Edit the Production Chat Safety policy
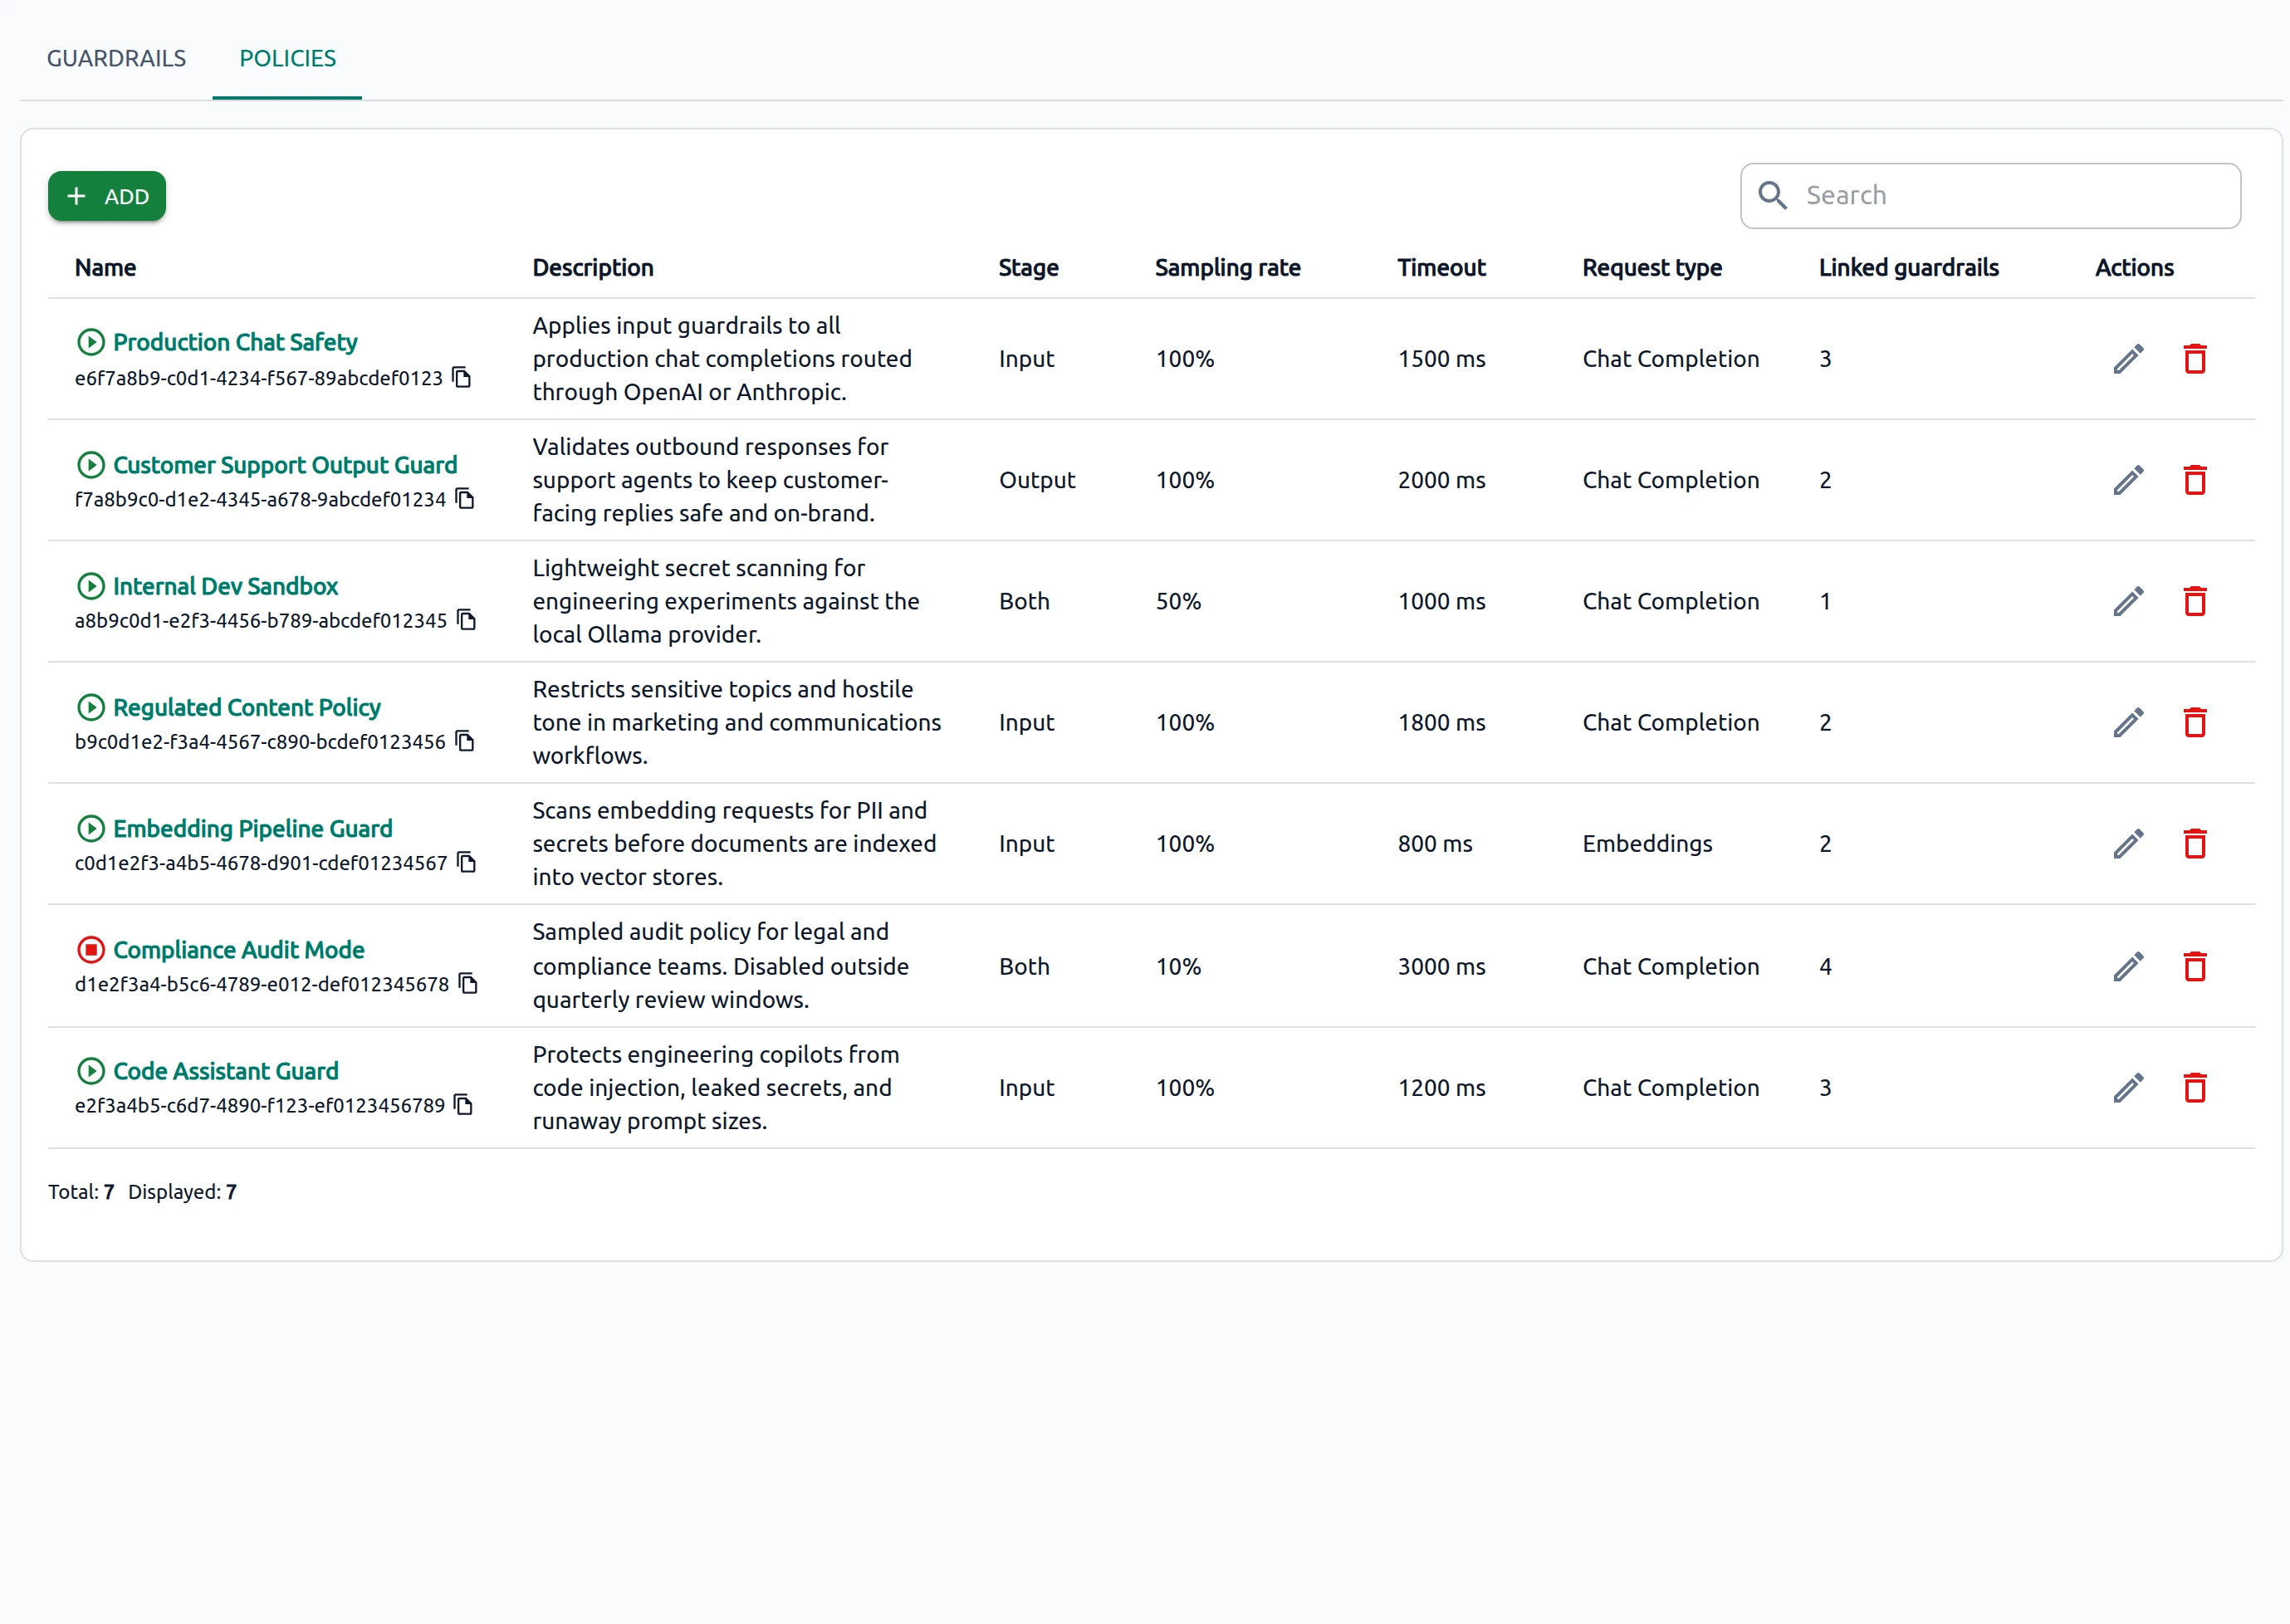2290x1624 pixels. [2128, 359]
